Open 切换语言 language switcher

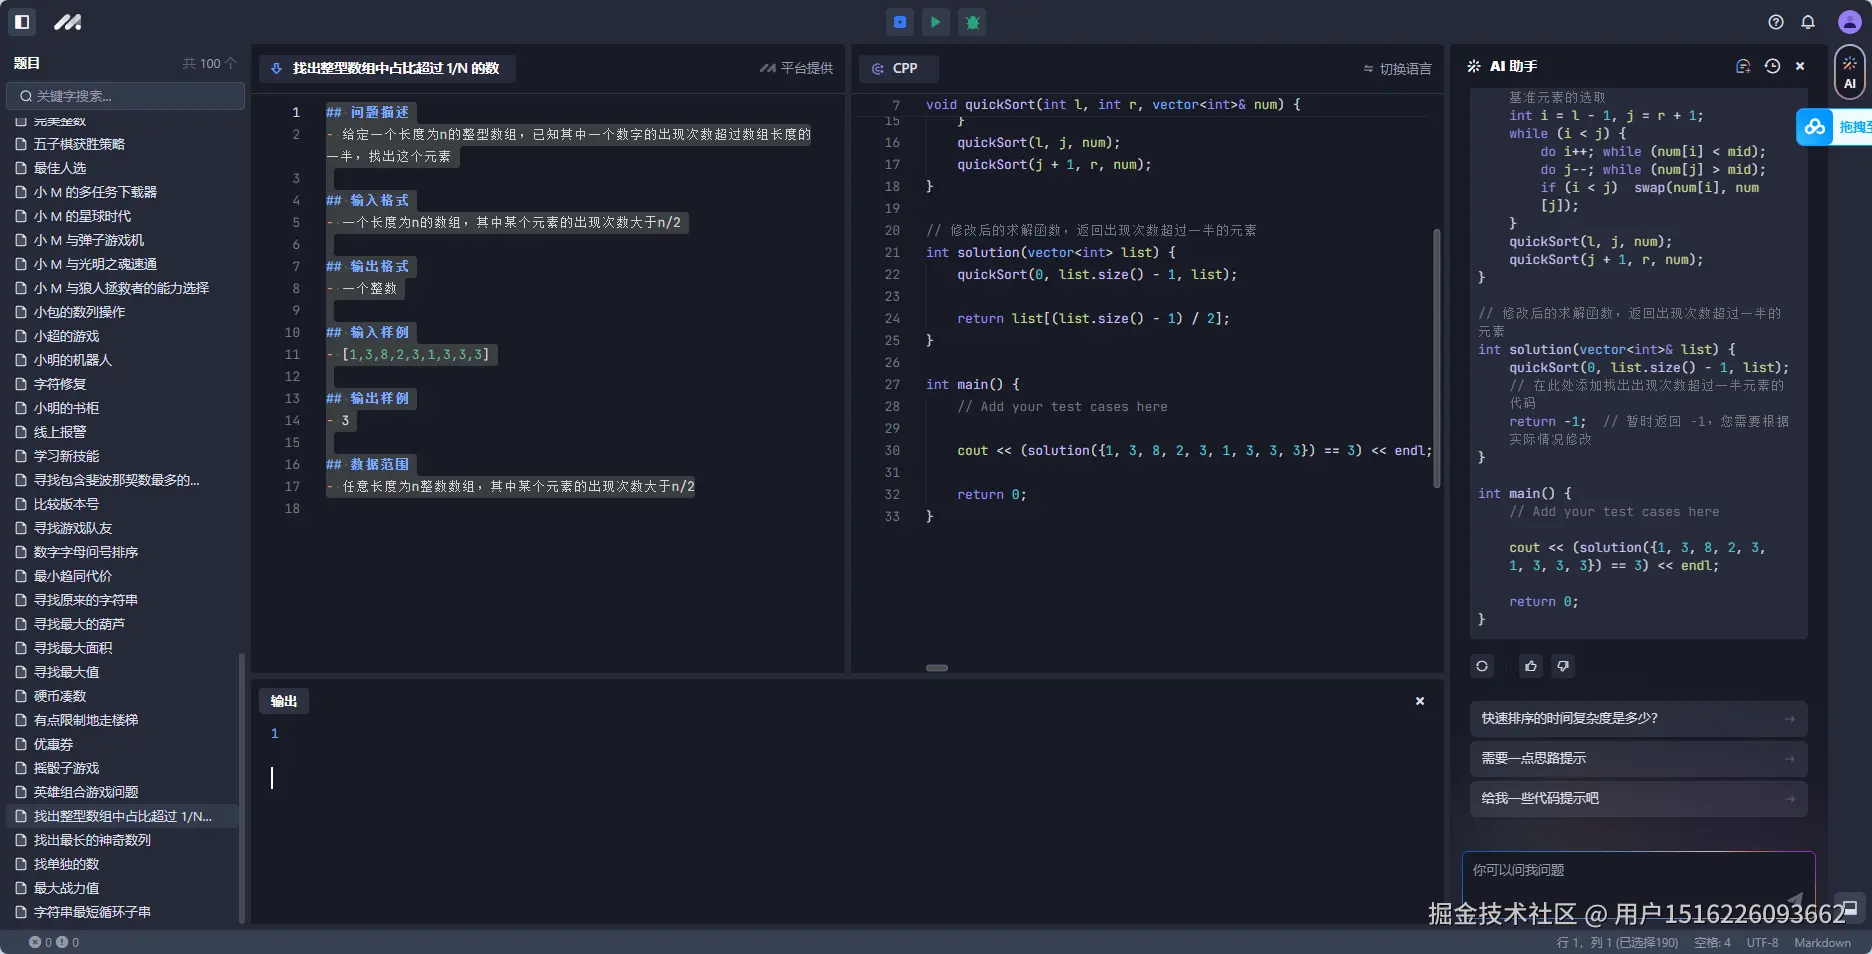[1397, 69]
